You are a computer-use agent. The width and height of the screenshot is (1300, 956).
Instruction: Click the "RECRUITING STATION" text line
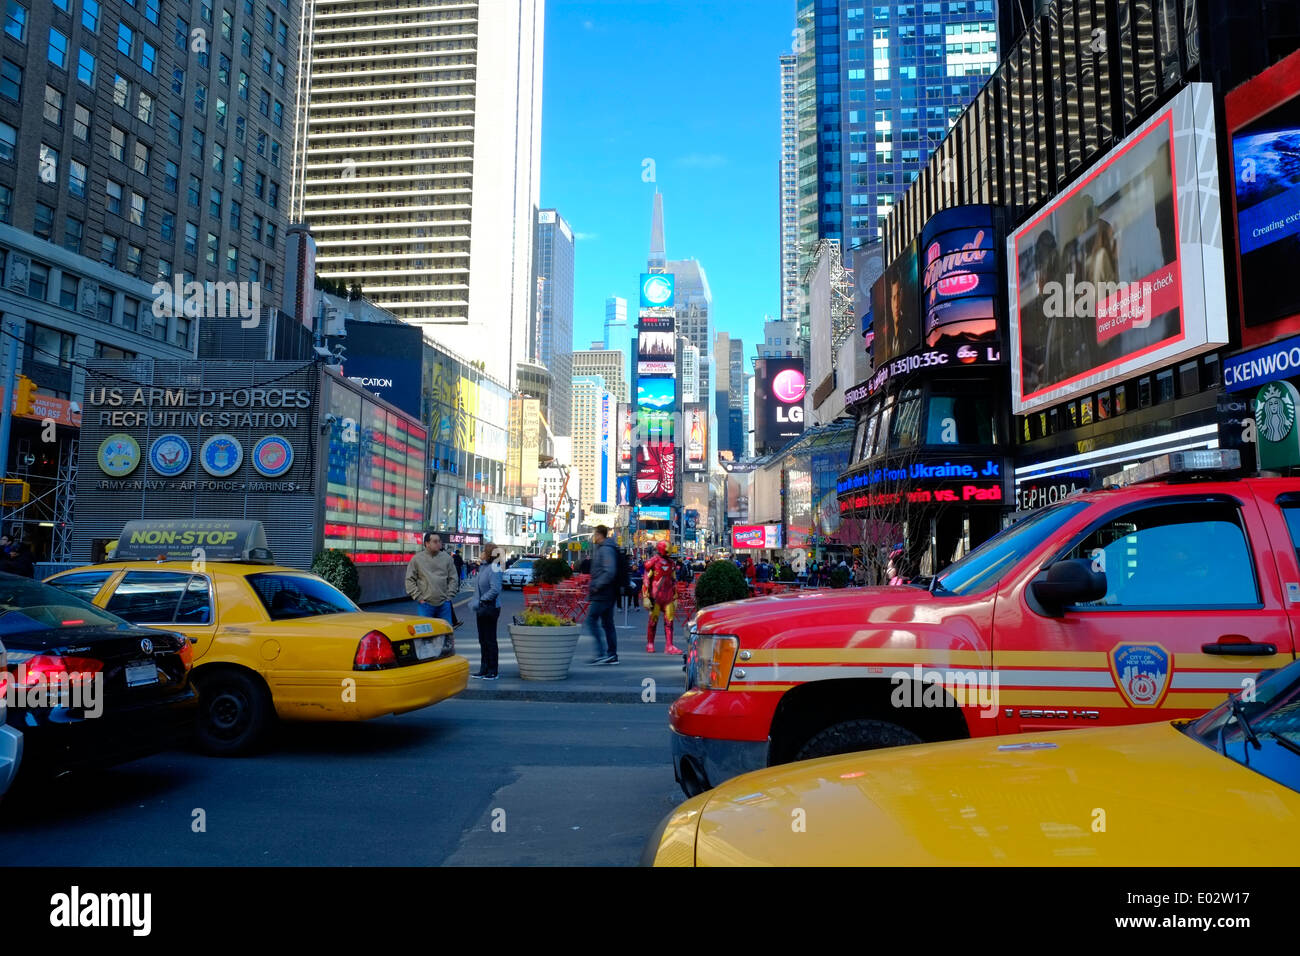click(x=198, y=420)
